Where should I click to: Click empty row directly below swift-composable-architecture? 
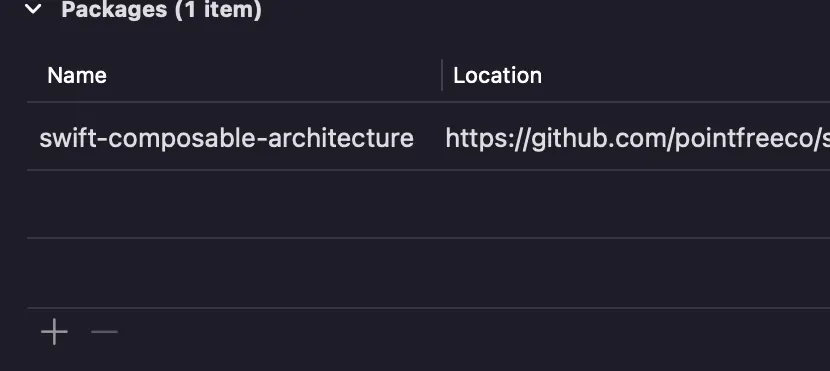click(x=428, y=204)
